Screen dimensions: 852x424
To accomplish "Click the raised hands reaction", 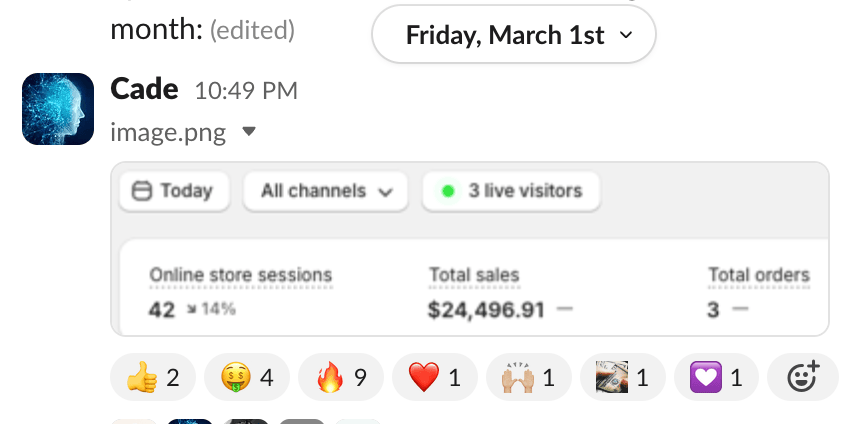I will tap(527, 377).
